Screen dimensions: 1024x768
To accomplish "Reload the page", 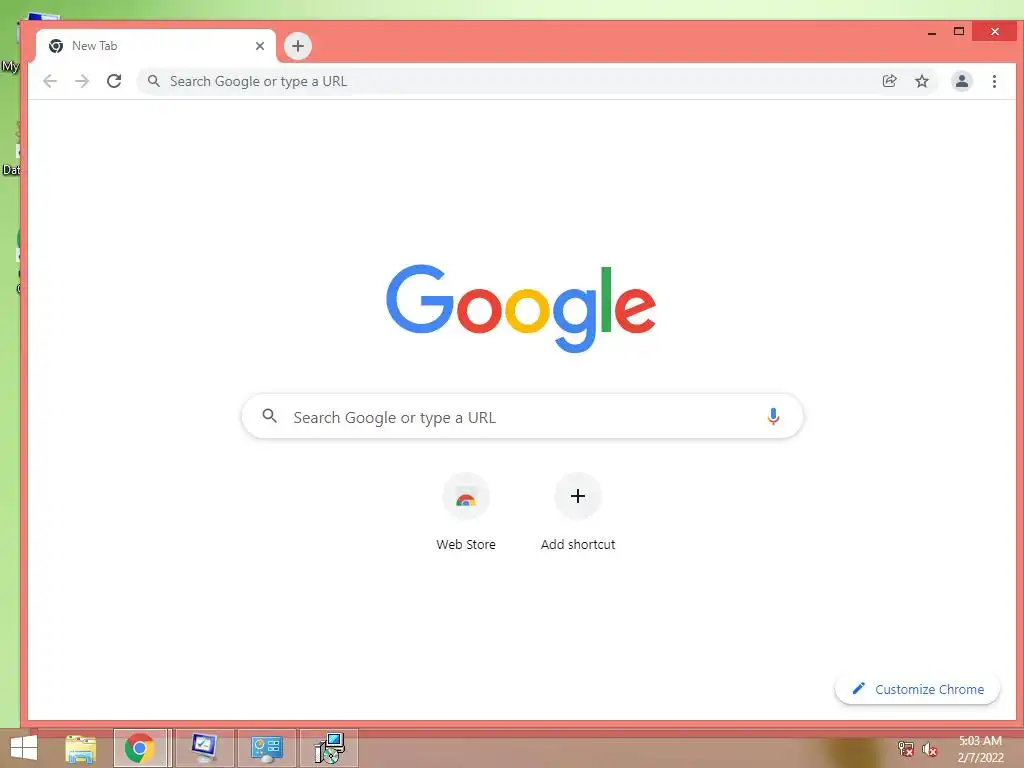I will [x=114, y=81].
